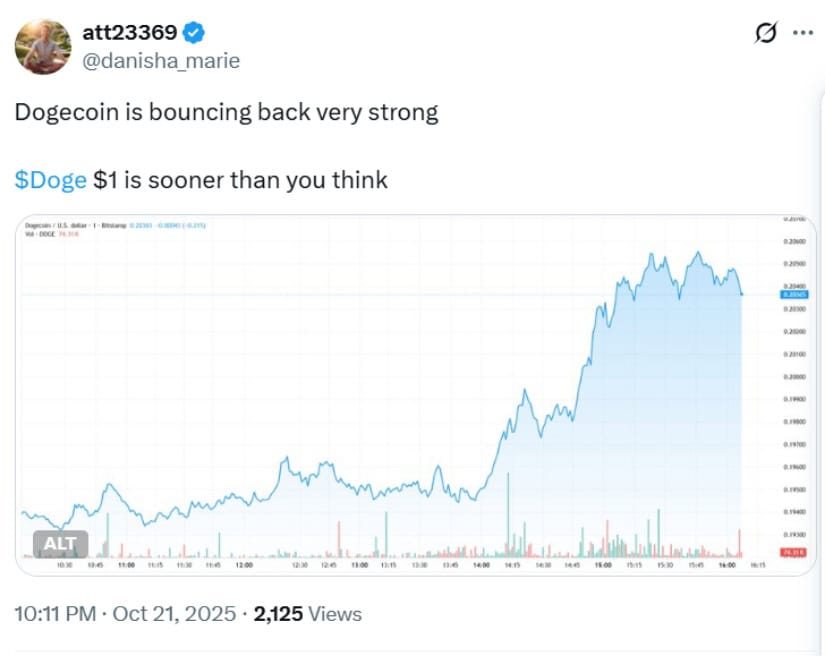Click the profile avatar of att23369
This screenshot has height=656, width=825.
point(42,45)
